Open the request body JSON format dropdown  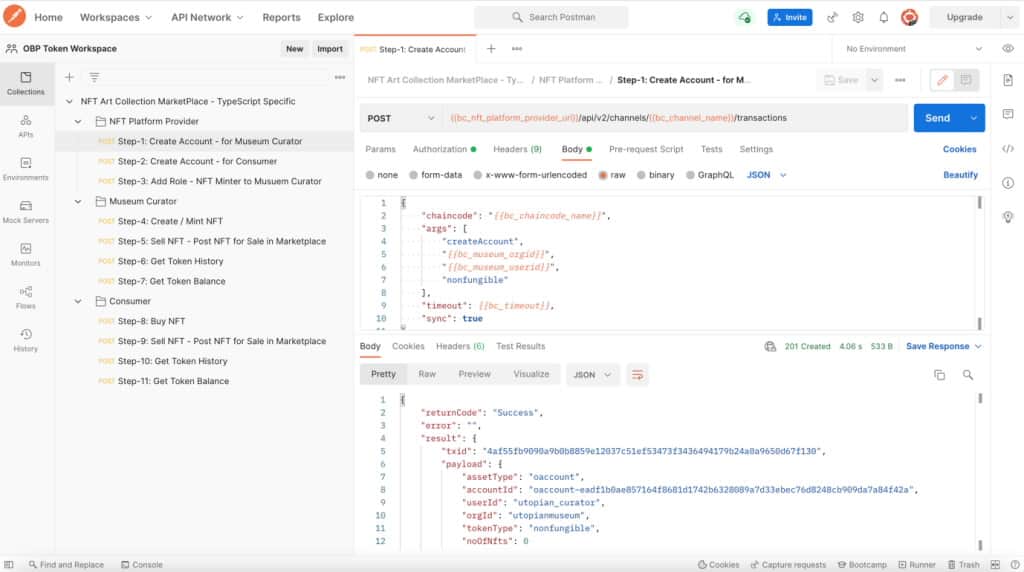point(767,175)
